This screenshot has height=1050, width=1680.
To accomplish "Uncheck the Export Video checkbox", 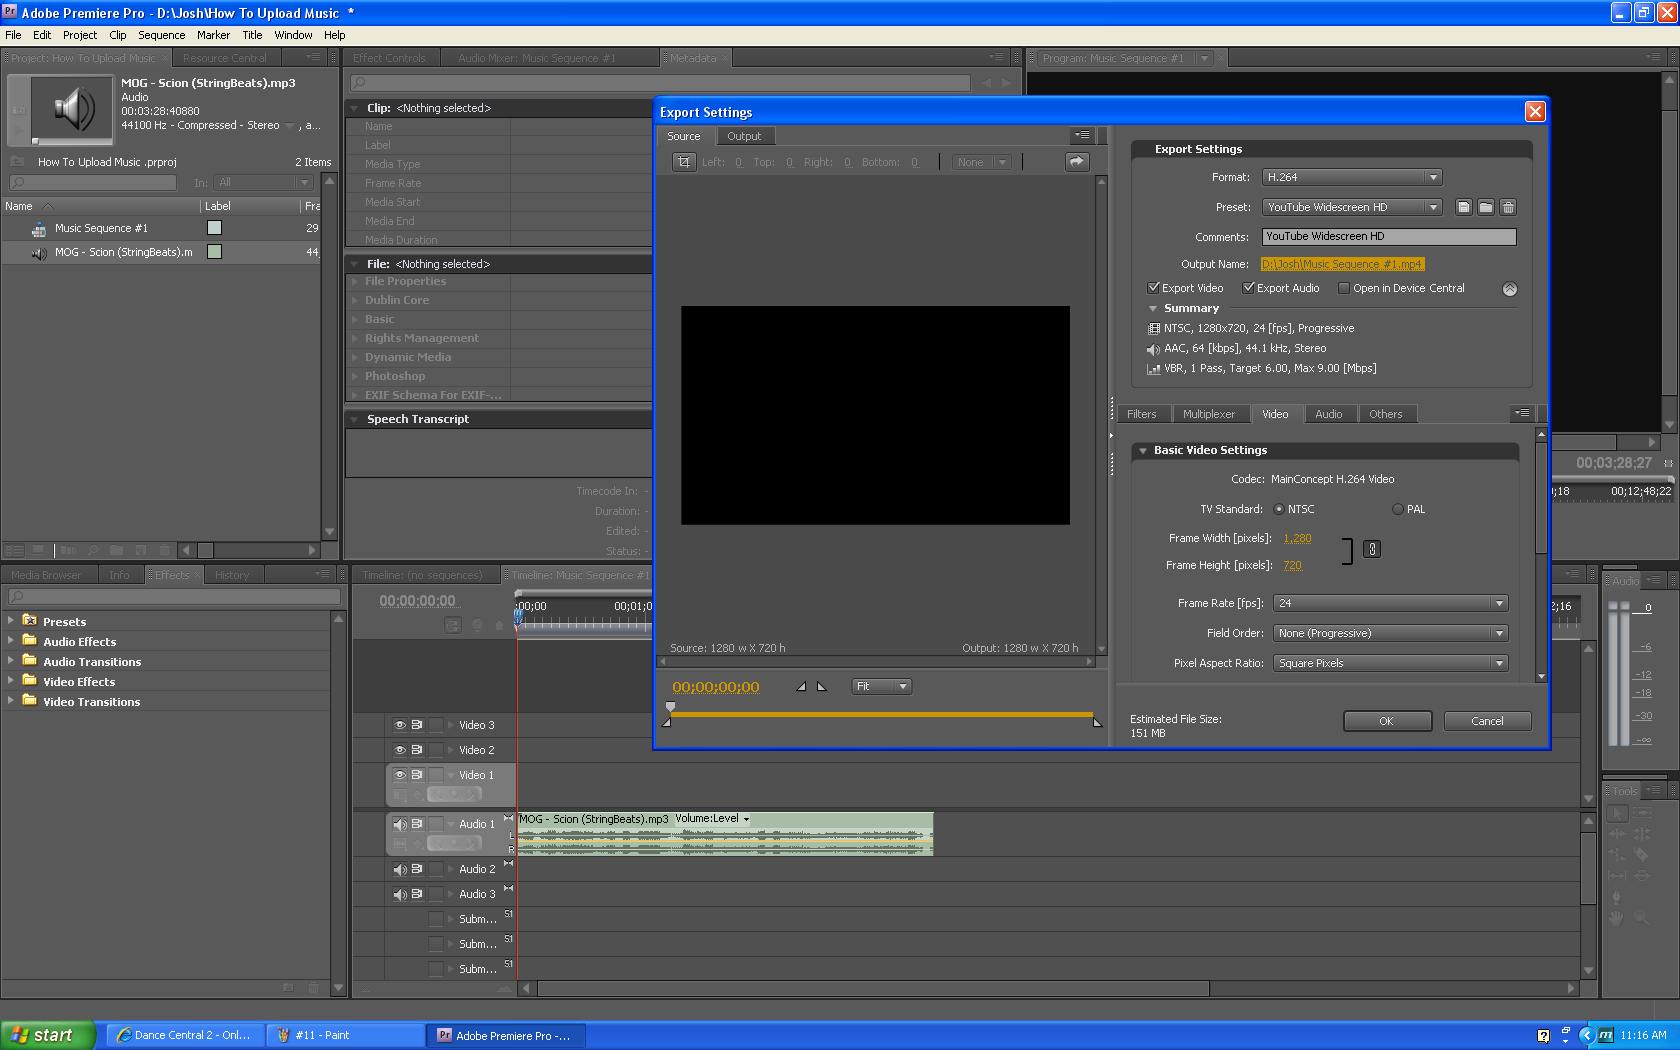I will click(1154, 288).
